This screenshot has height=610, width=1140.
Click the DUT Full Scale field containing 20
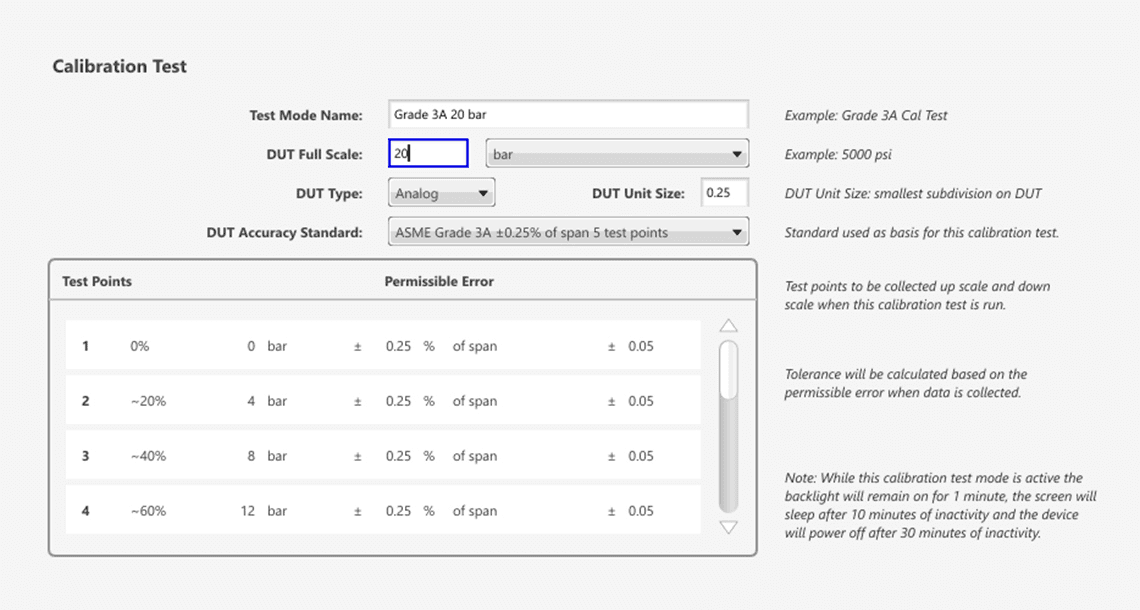[x=428, y=151]
